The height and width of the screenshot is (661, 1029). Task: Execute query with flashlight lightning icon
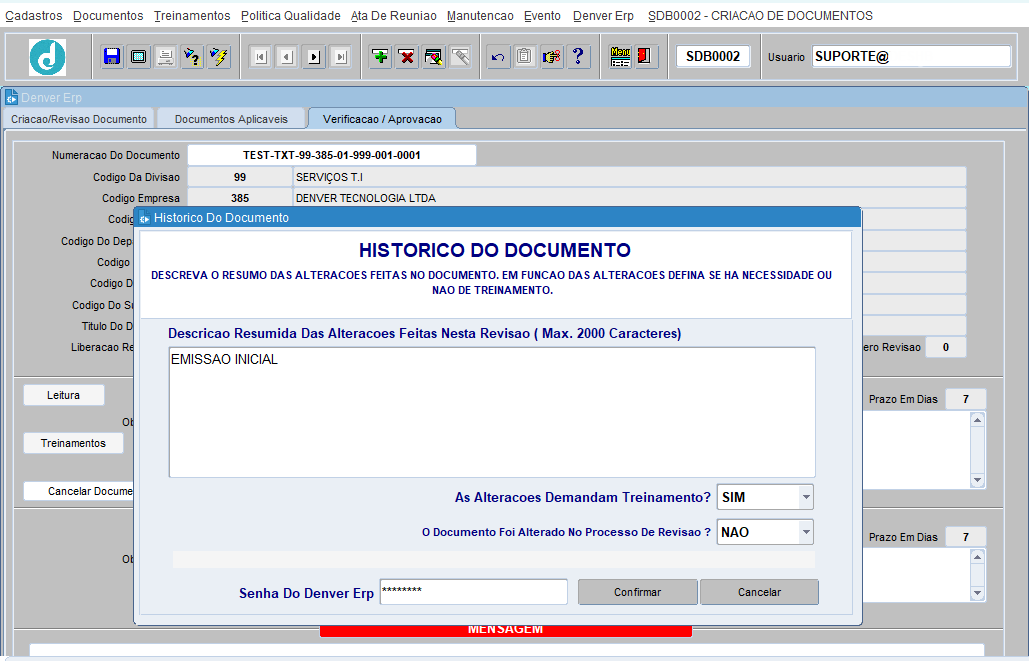click(x=219, y=56)
